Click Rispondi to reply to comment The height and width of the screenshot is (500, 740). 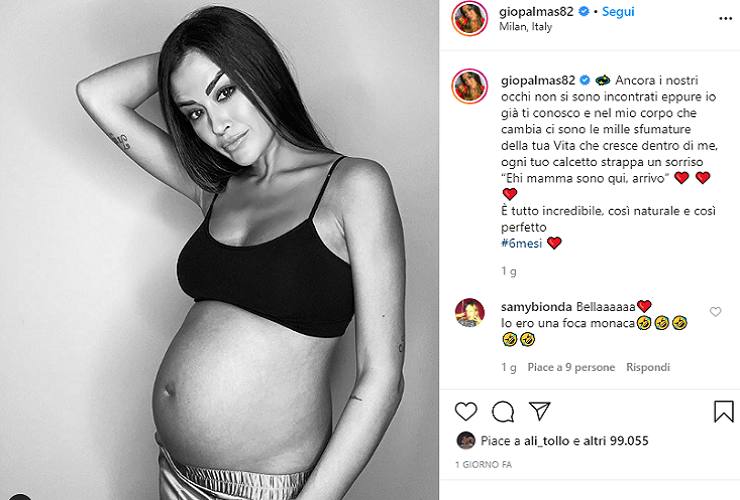pos(648,367)
